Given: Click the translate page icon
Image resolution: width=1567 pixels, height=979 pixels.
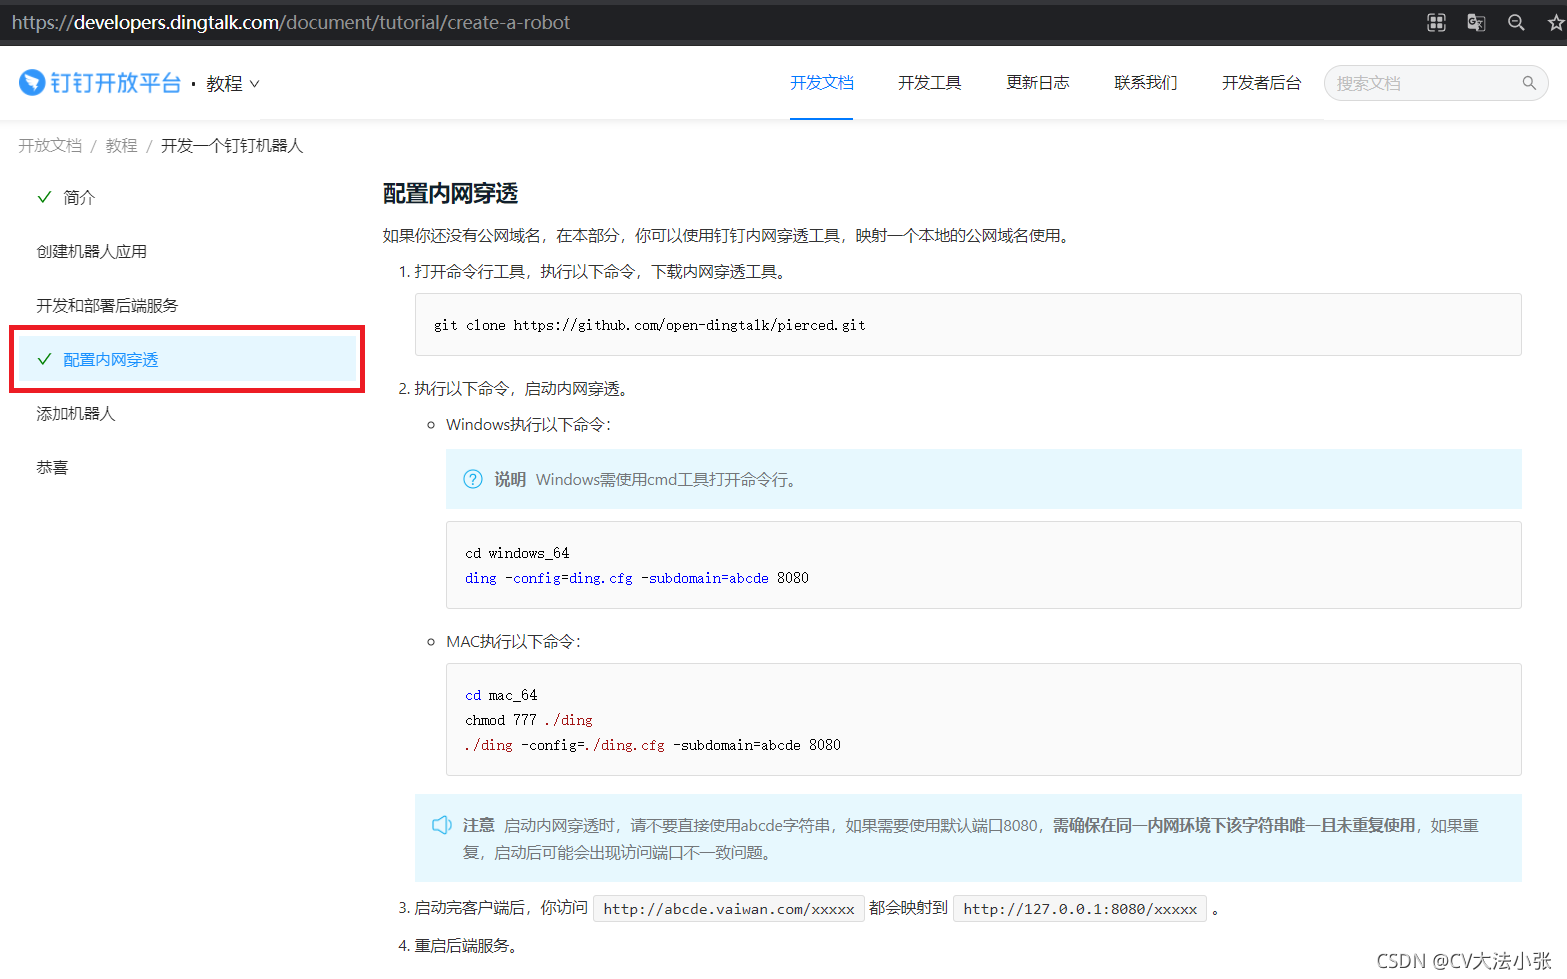Looking at the screenshot, I should click(x=1476, y=22).
